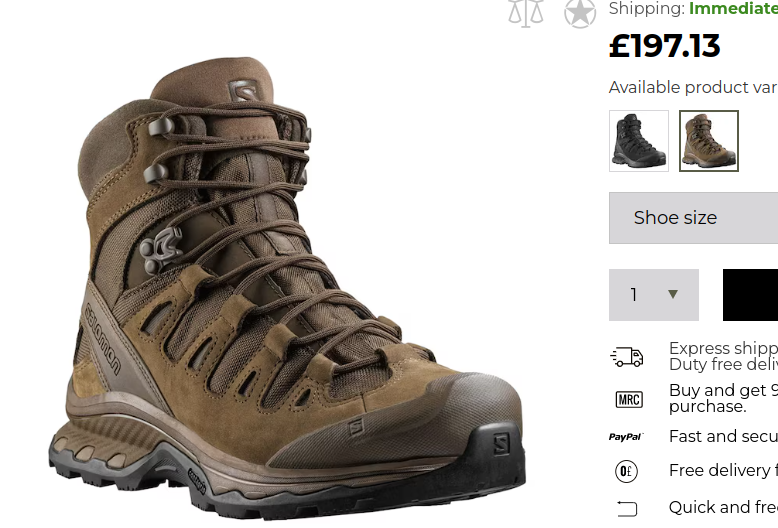This screenshot has width=778, height=528.
Task: Click the quantity dropdown triangle arrow
Action: (673, 294)
